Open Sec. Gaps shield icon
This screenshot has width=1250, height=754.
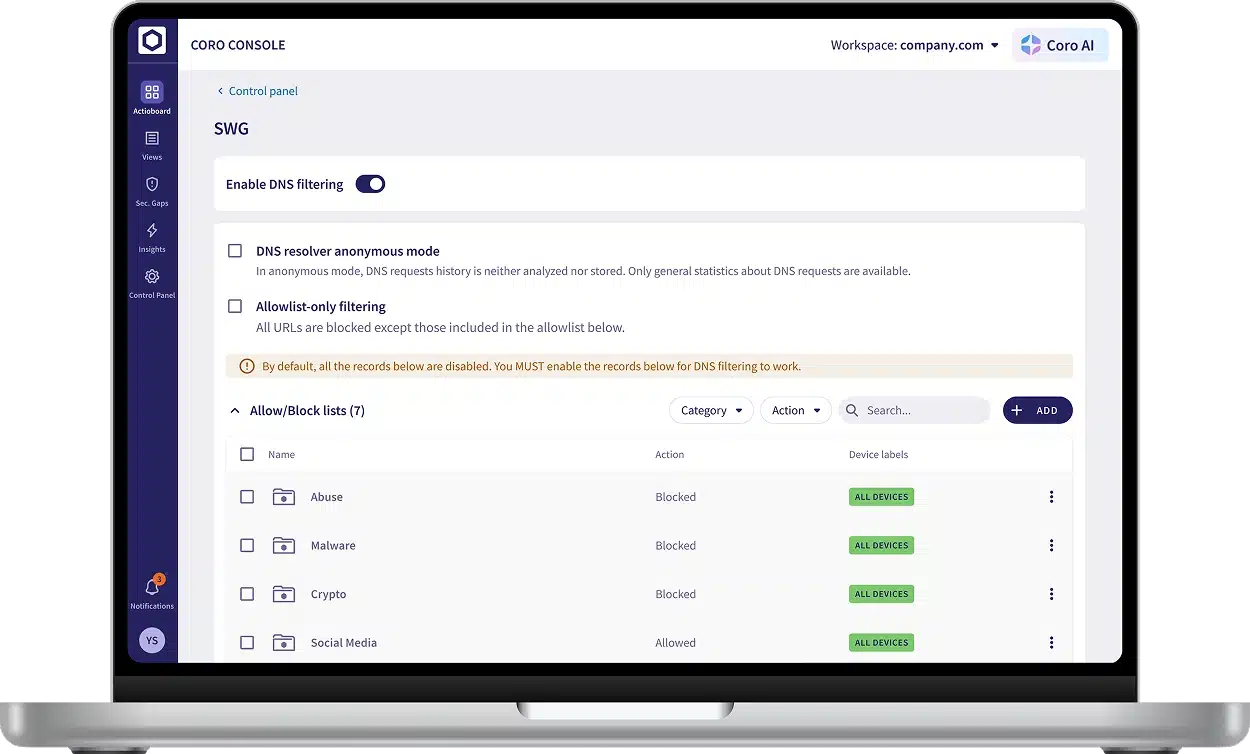[x=152, y=185]
